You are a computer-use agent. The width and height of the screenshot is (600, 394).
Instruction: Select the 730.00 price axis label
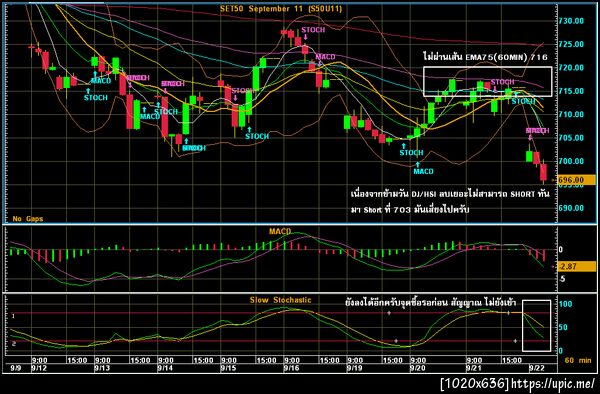(x=572, y=21)
